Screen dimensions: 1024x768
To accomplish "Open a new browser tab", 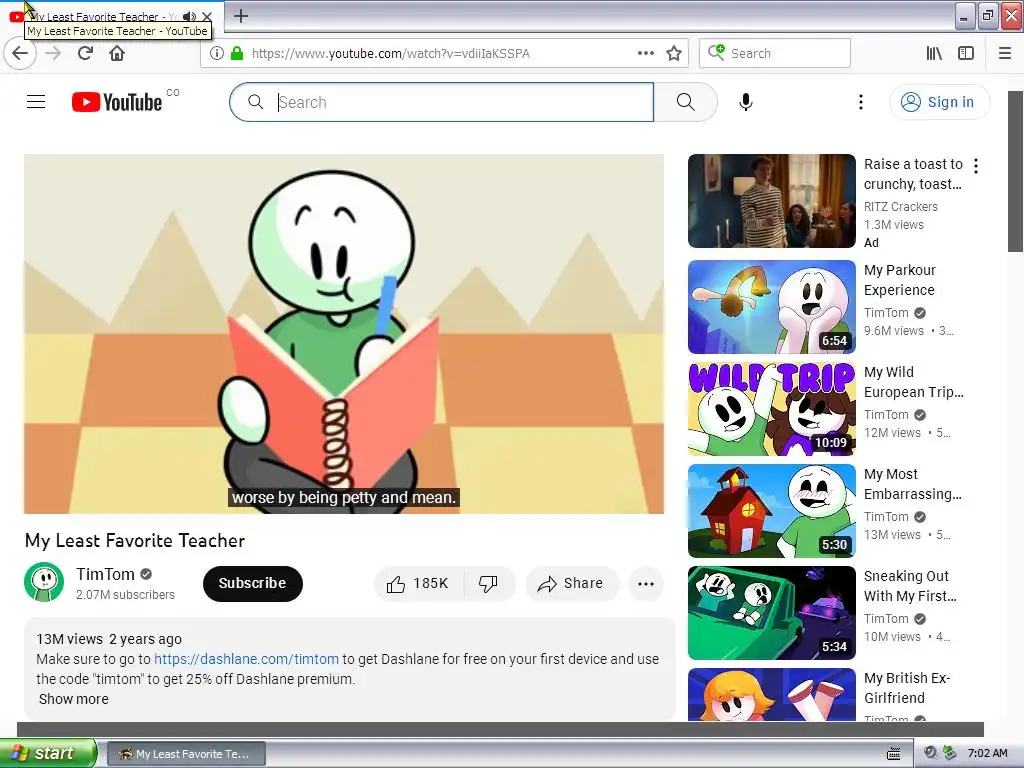I will tap(240, 16).
